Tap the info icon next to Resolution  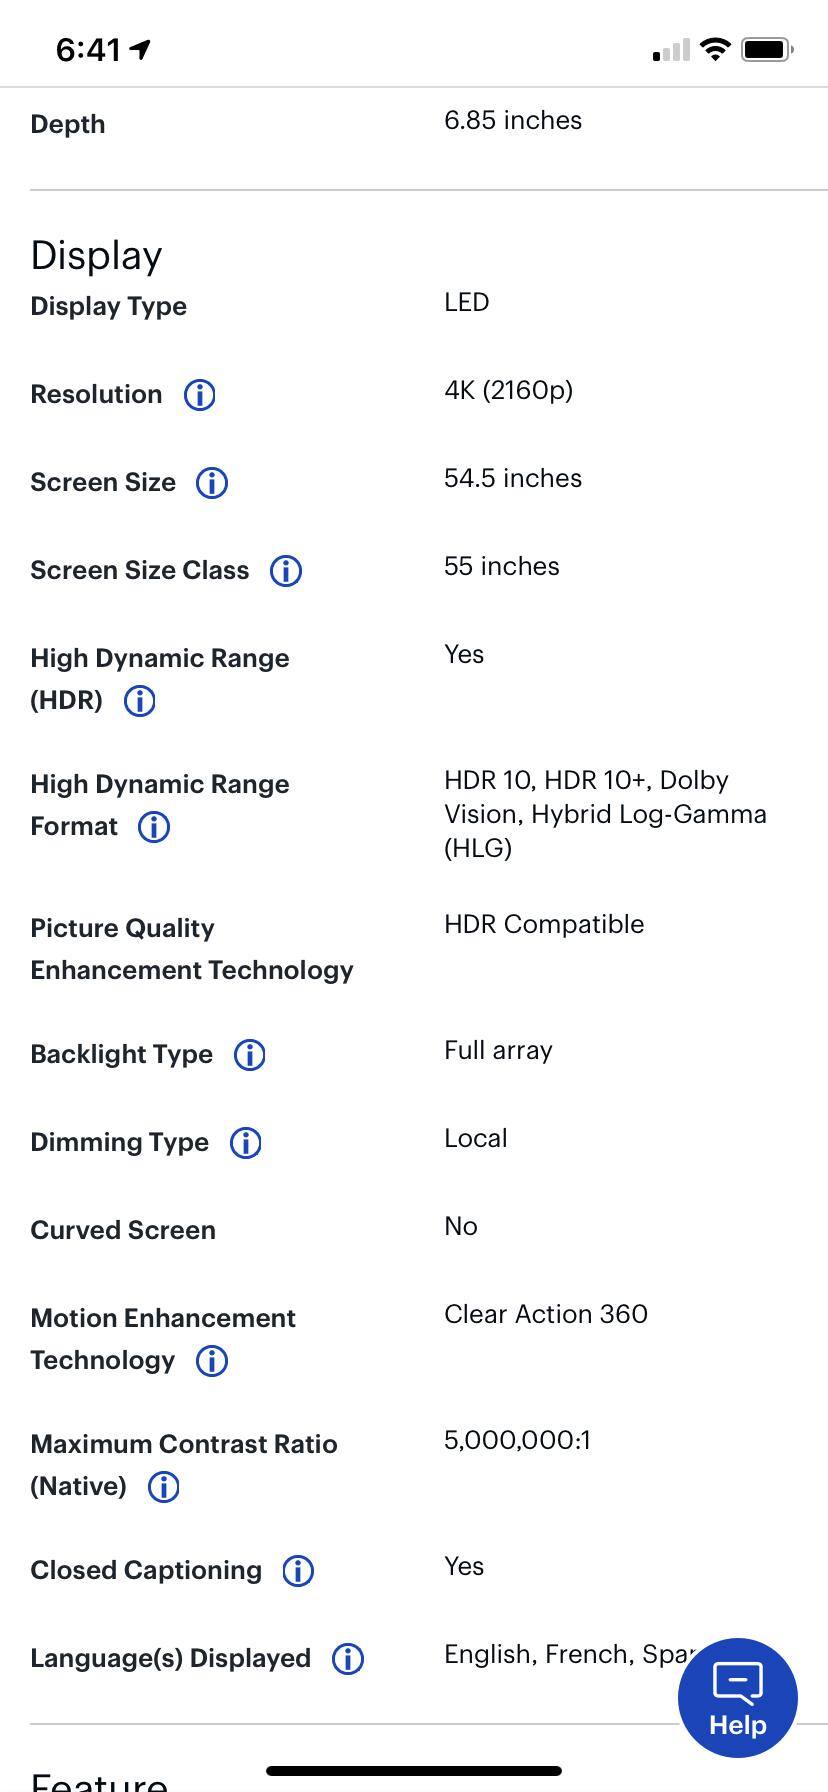[x=200, y=395]
